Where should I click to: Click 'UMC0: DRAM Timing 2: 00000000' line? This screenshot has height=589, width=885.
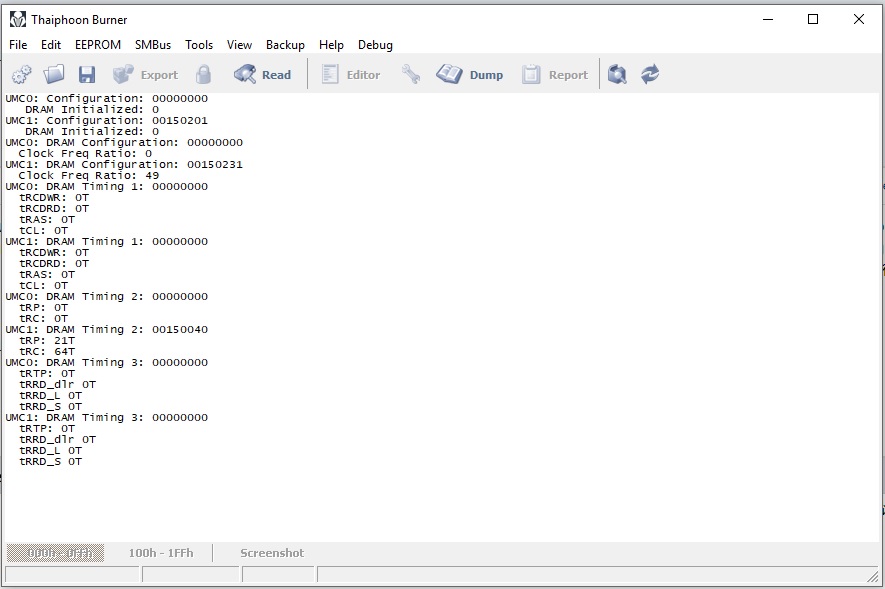click(x=107, y=297)
